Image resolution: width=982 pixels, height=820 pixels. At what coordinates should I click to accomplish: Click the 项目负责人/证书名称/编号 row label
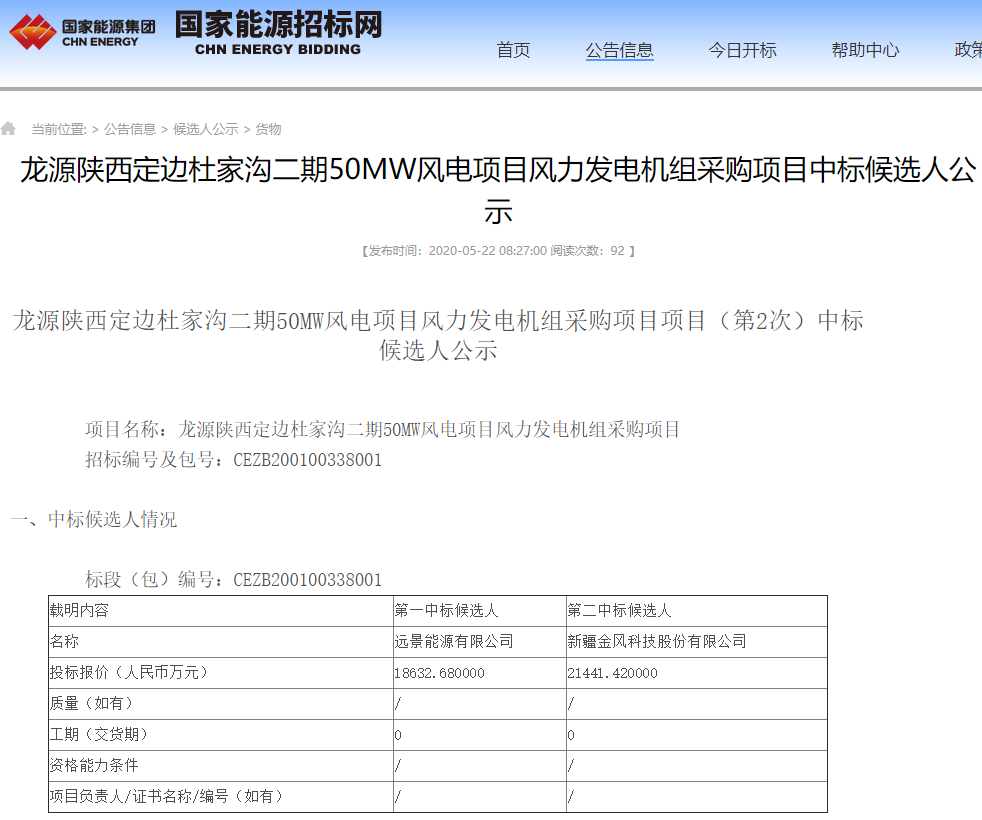221,796
